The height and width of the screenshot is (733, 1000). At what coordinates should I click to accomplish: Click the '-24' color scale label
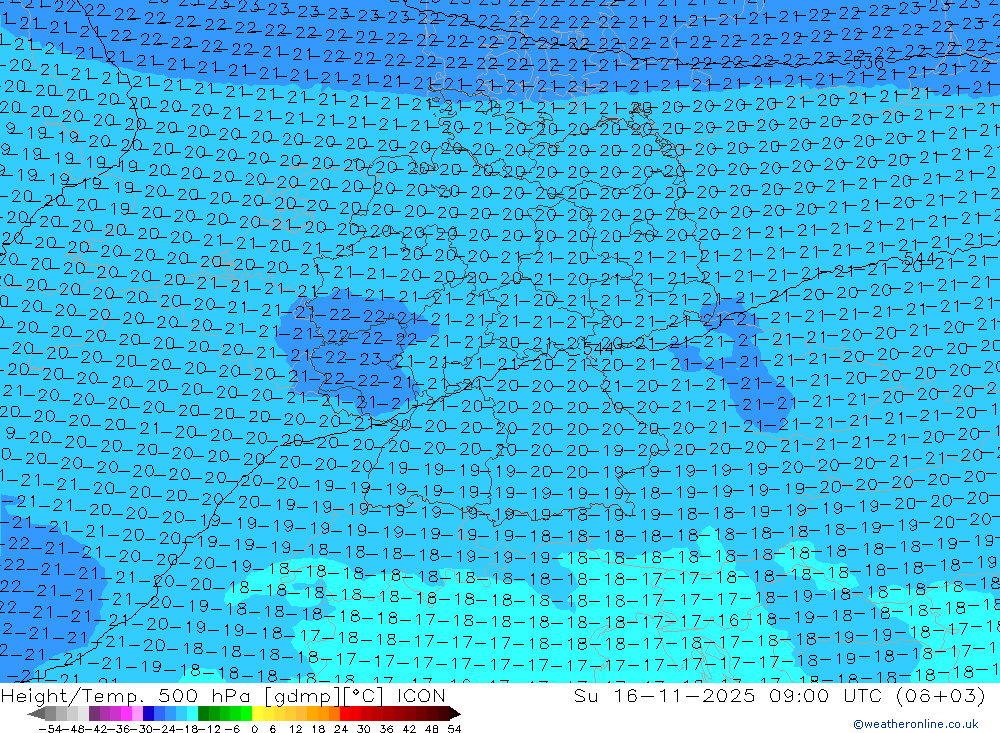tap(165, 729)
